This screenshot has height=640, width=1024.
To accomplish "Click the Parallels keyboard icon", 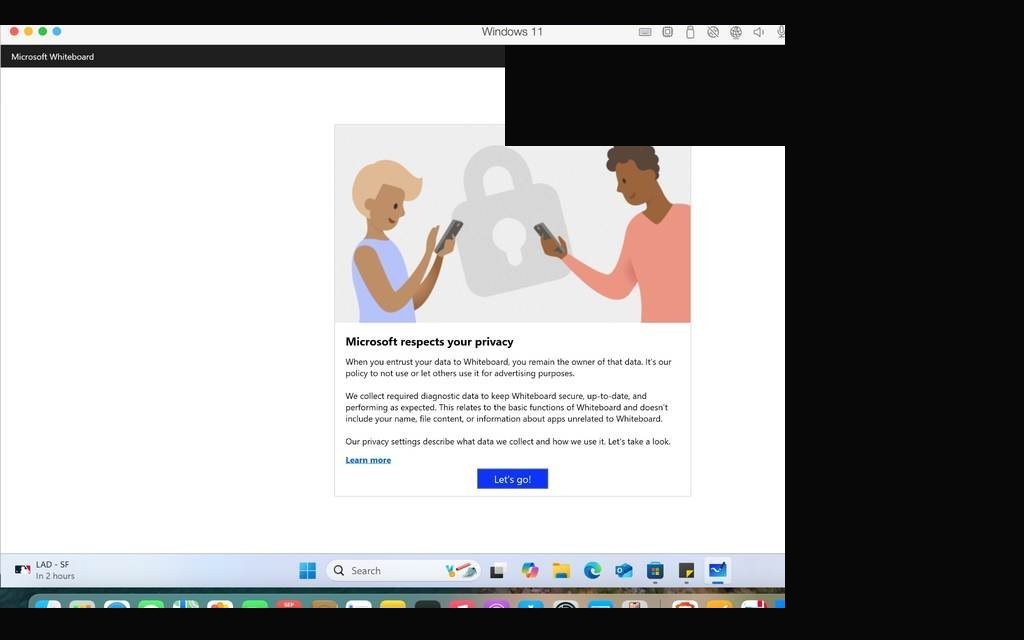I will (x=645, y=31).
